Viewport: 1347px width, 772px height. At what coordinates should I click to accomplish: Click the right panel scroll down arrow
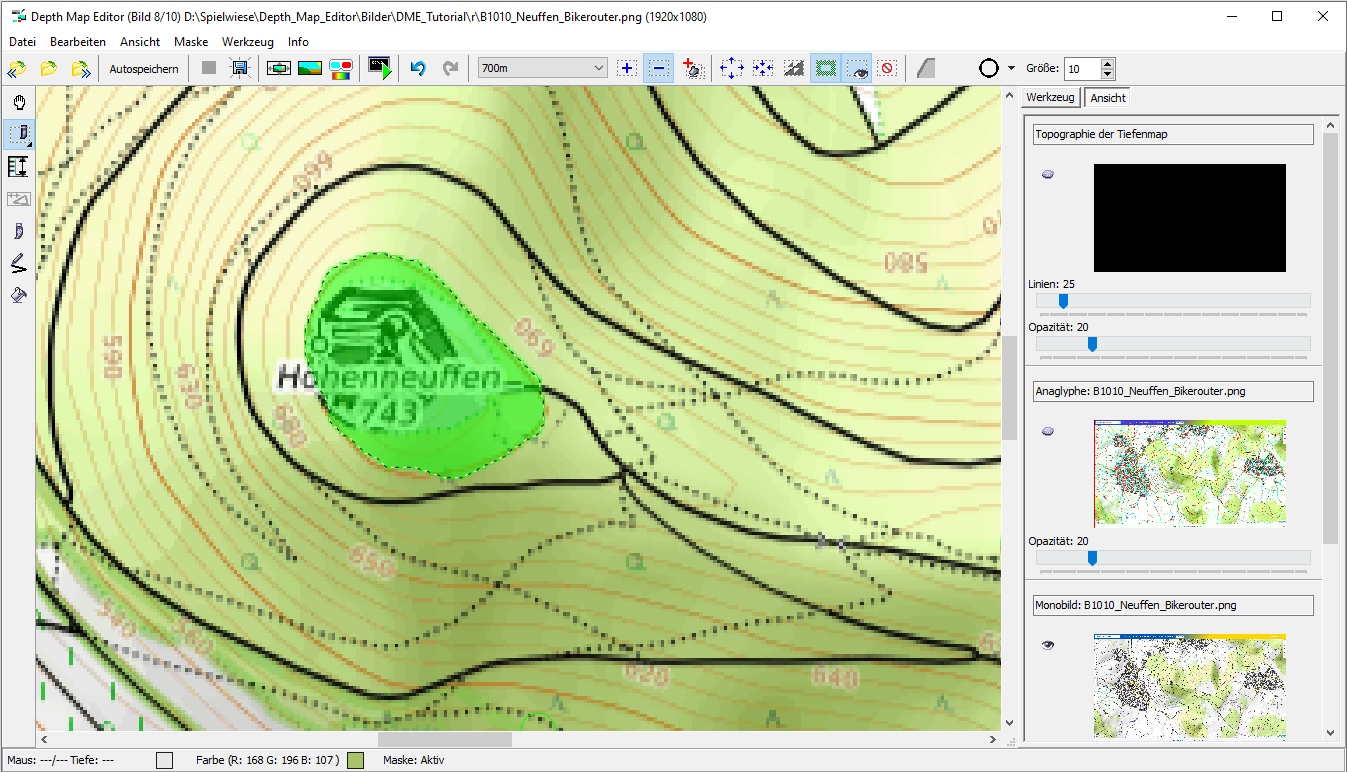[1330, 733]
